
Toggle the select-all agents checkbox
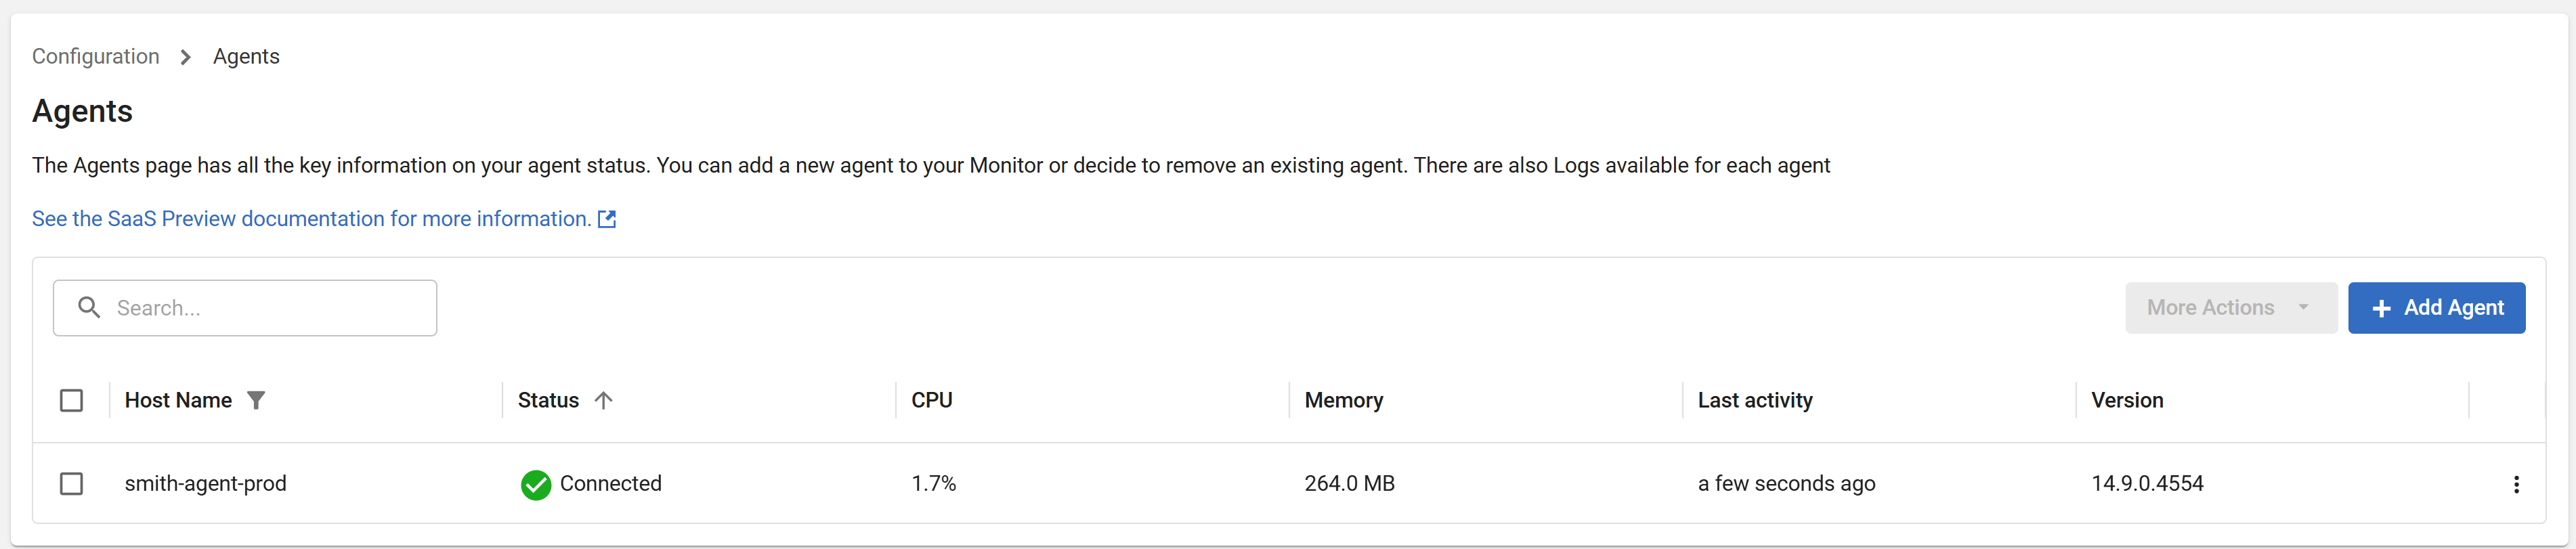(72, 401)
